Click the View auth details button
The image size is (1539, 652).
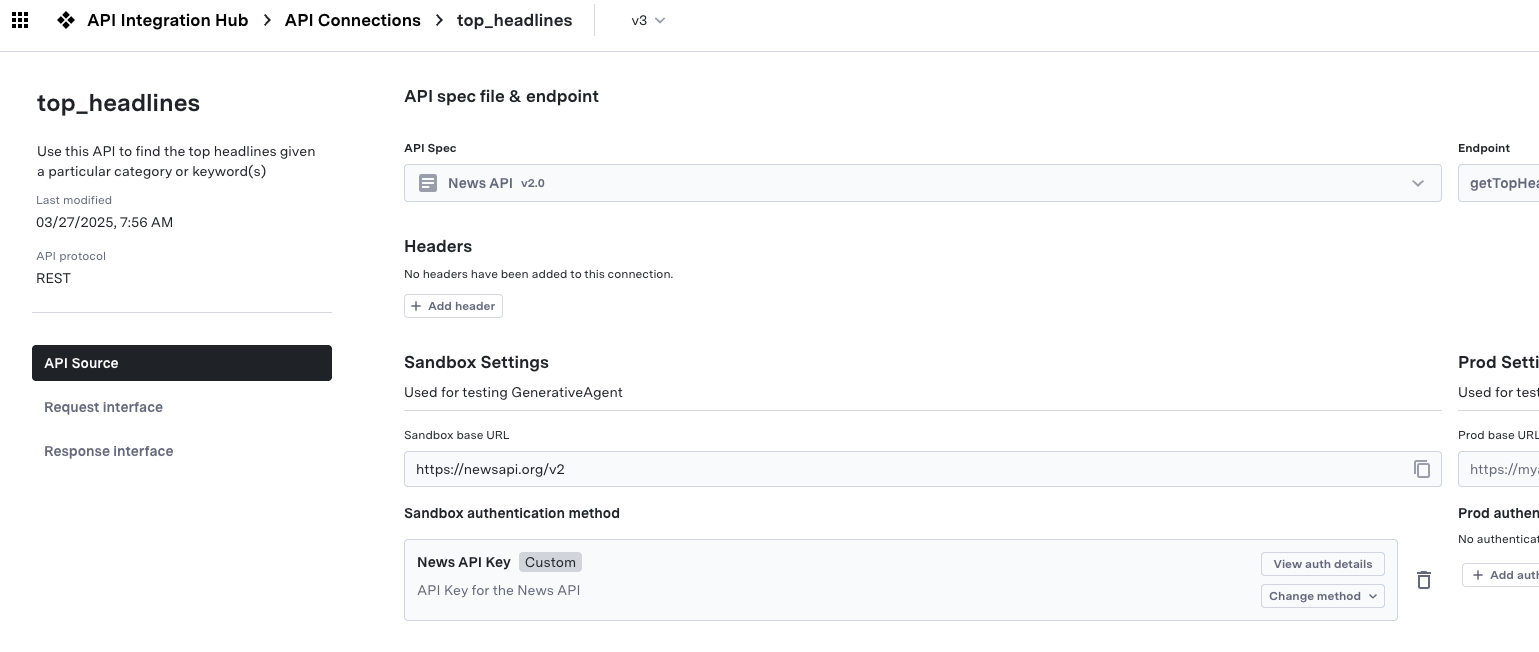pyautogui.click(x=1322, y=564)
